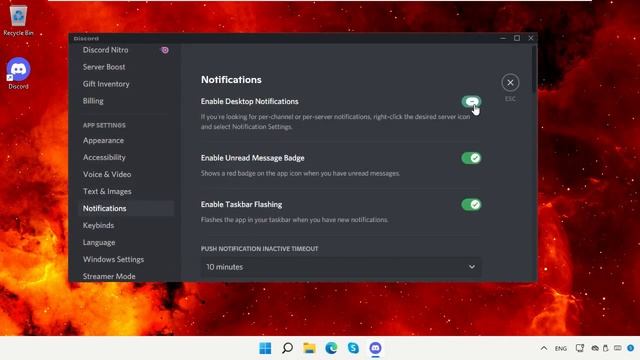Open Discord Nitro settings

[x=105, y=50]
